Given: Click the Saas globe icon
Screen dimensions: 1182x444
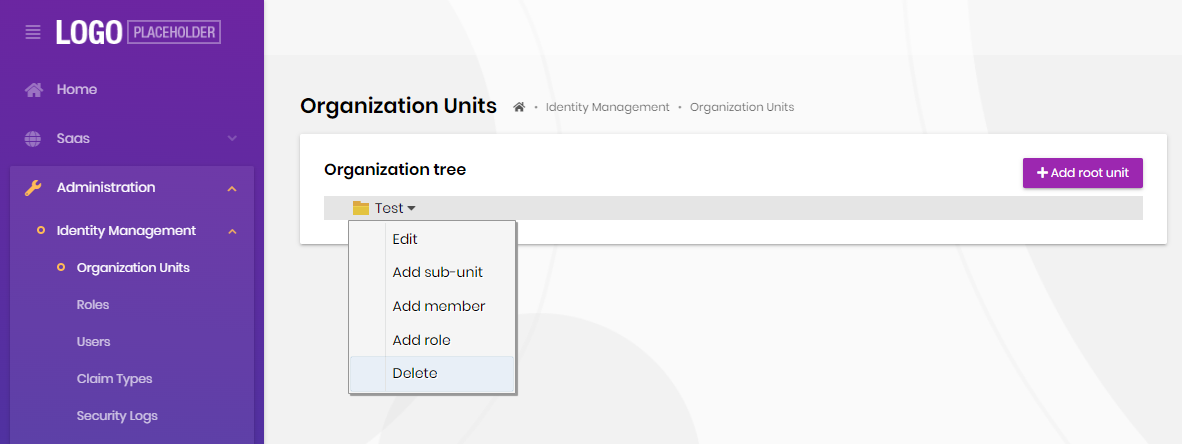Looking at the screenshot, I should tap(34, 138).
